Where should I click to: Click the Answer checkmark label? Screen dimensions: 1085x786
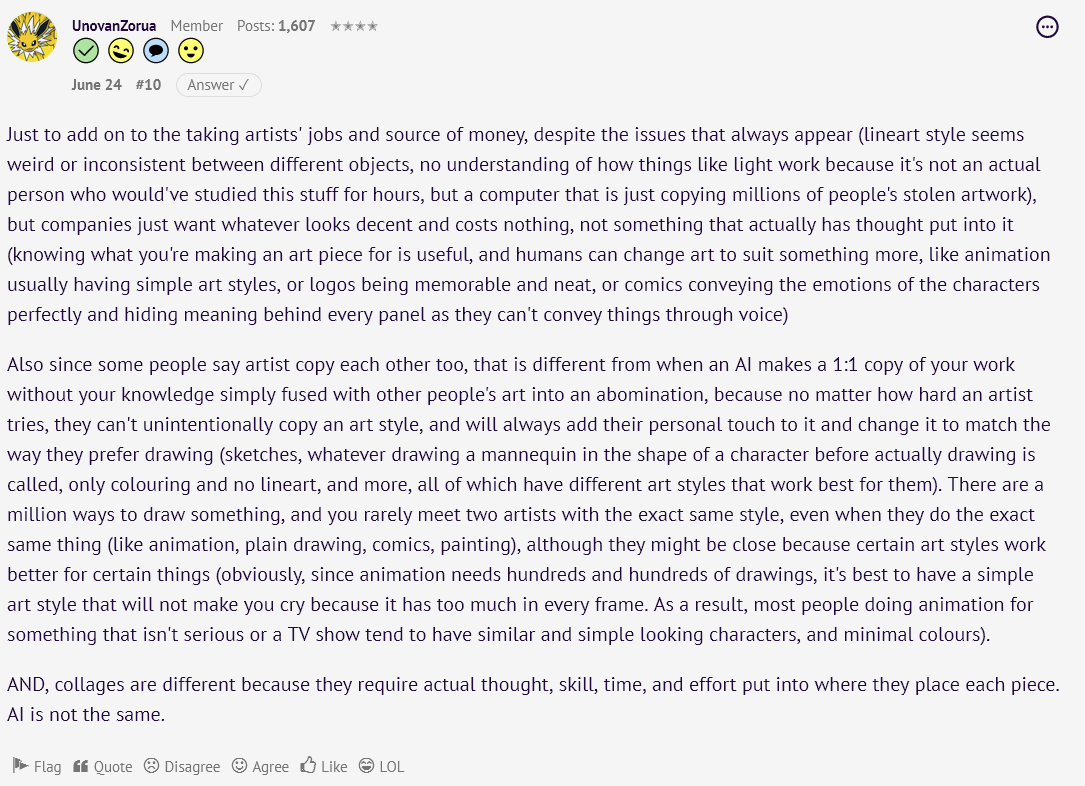(219, 85)
